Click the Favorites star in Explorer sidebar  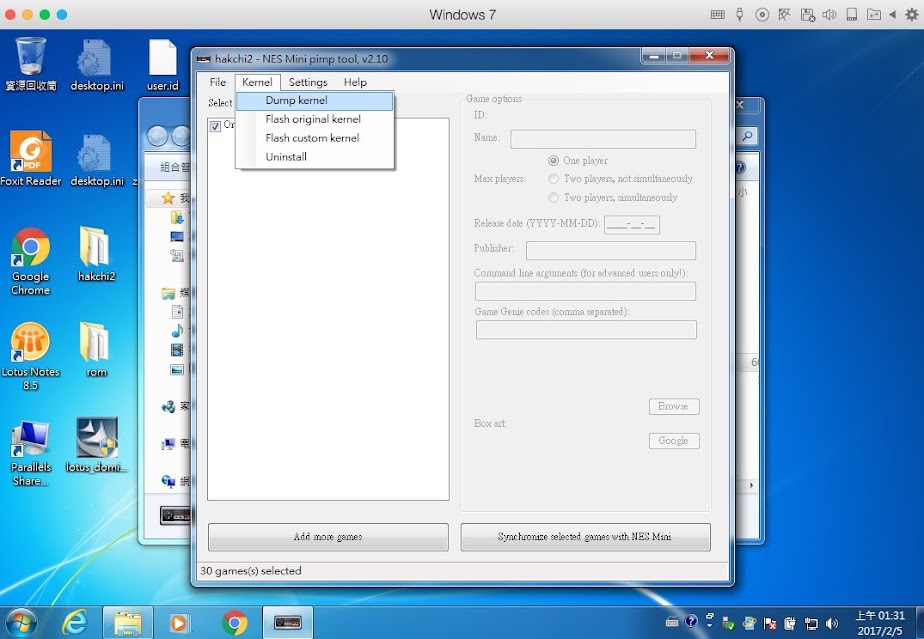169,198
